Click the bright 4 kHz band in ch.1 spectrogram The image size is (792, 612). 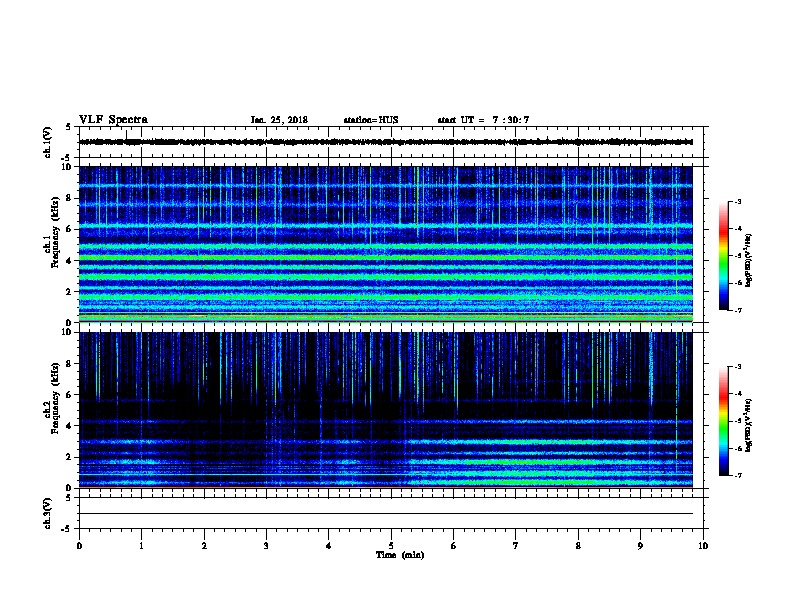click(x=386, y=258)
